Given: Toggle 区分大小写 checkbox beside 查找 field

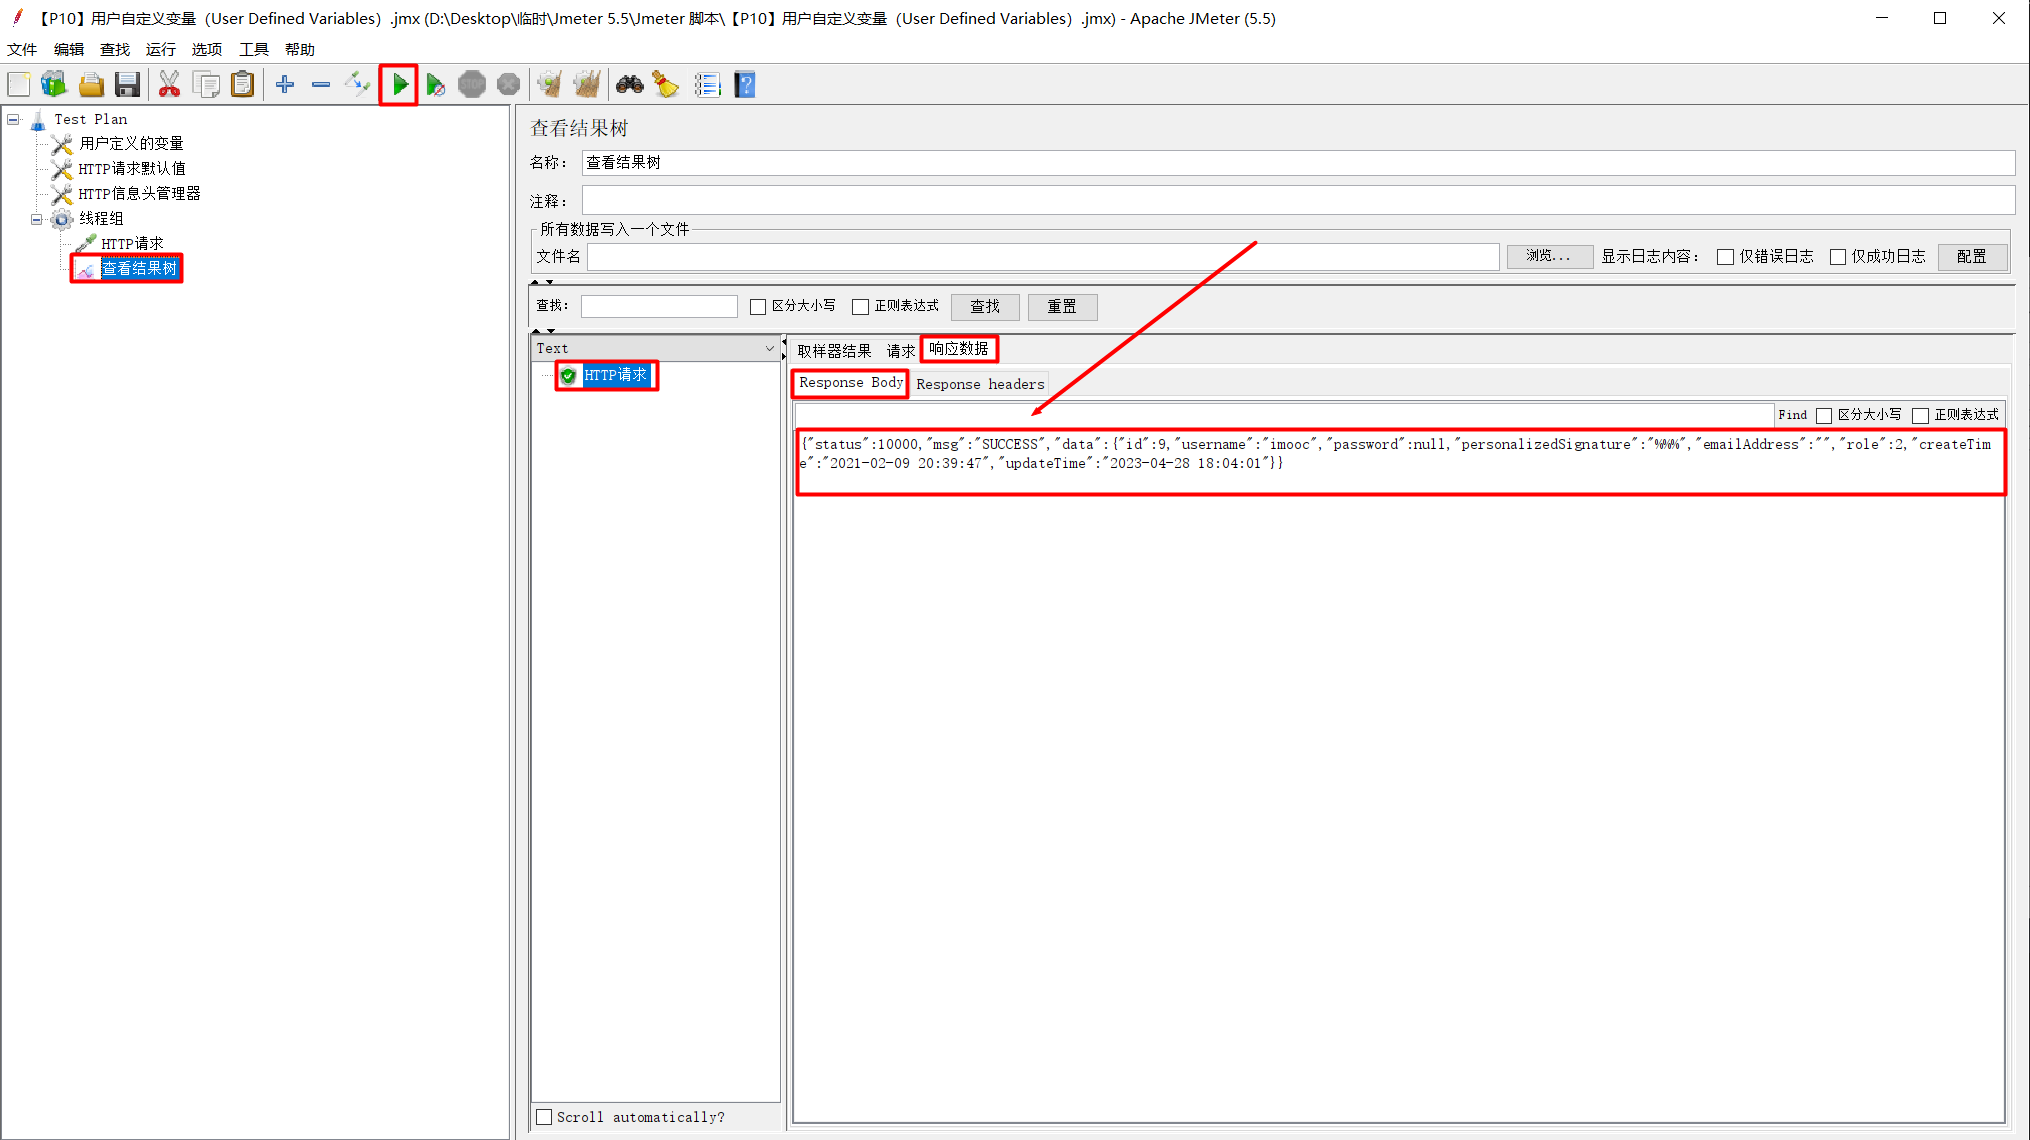Looking at the screenshot, I should pos(758,307).
